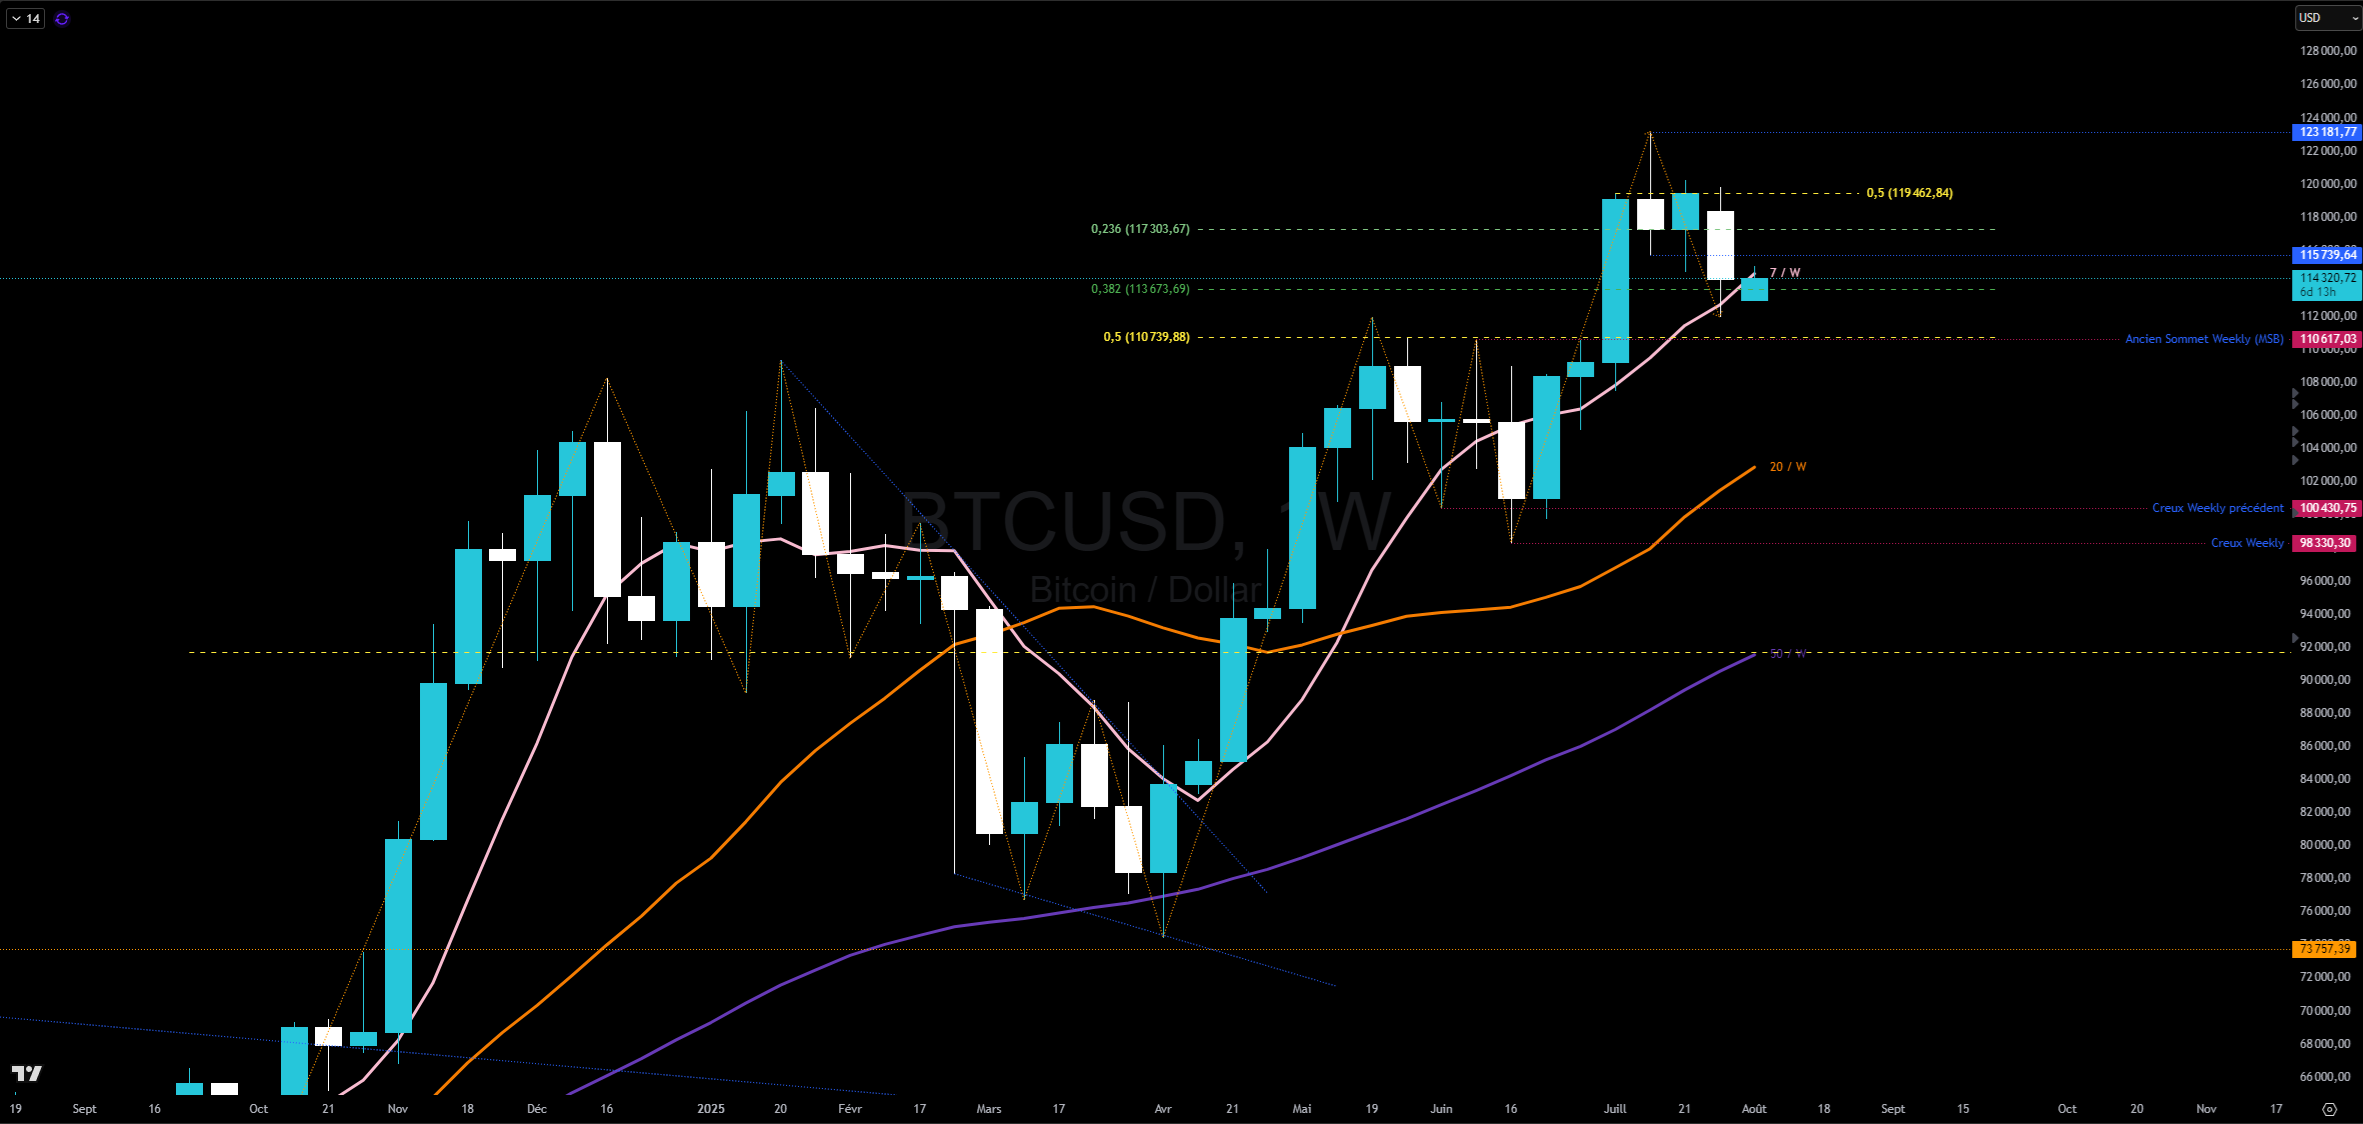Screen dimensions: 2363x1124
Task: Click the pink "7 / W" moving average label
Action: pyautogui.click(x=1784, y=271)
